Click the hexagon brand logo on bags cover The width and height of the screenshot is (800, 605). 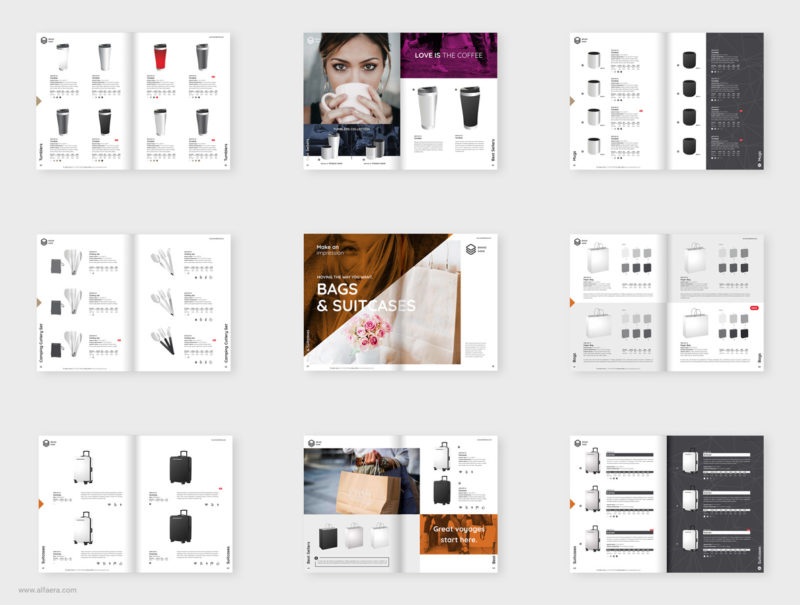[471, 250]
